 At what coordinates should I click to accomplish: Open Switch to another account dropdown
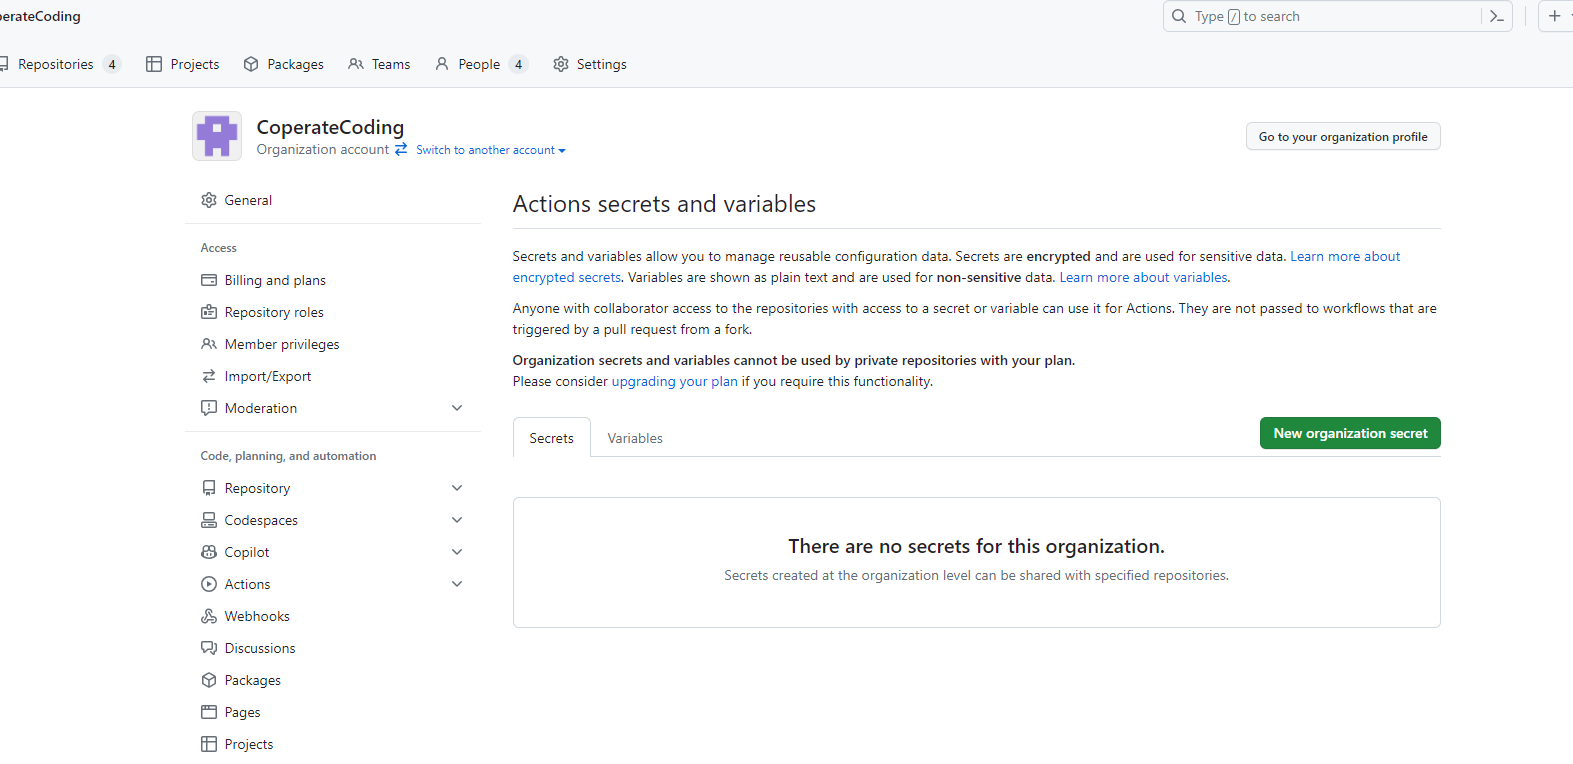tap(491, 150)
